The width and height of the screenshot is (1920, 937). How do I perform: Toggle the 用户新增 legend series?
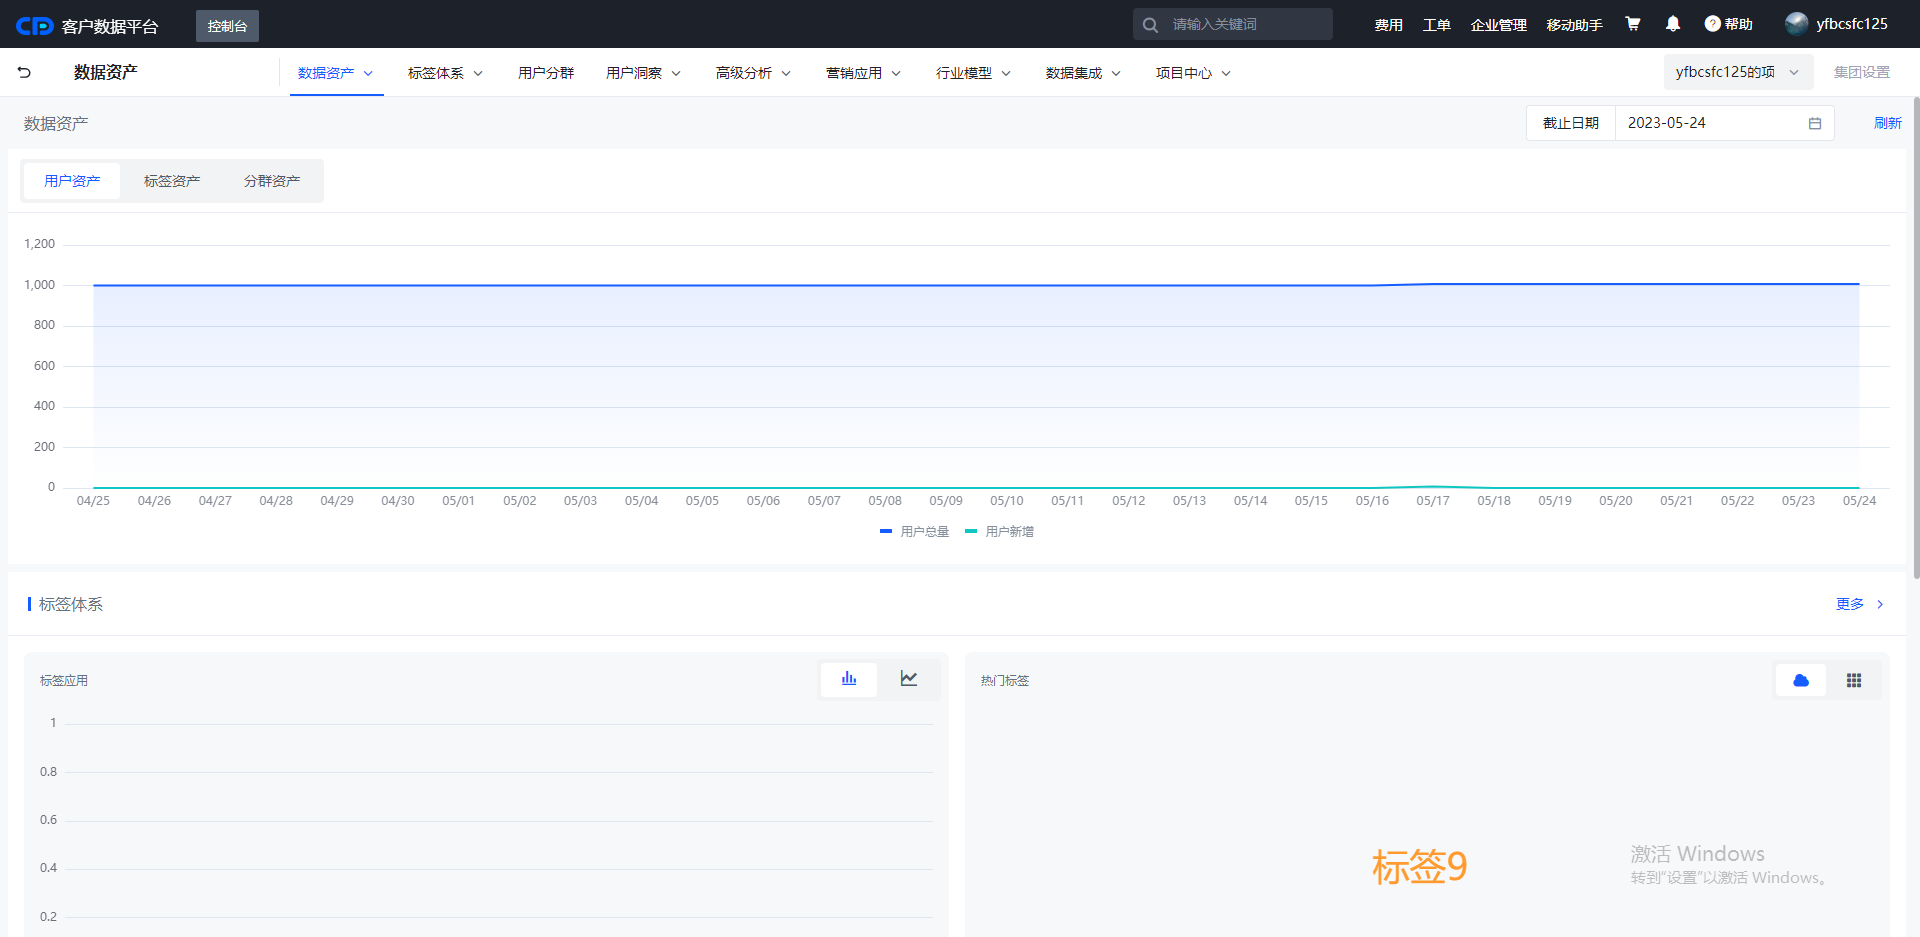[999, 532]
